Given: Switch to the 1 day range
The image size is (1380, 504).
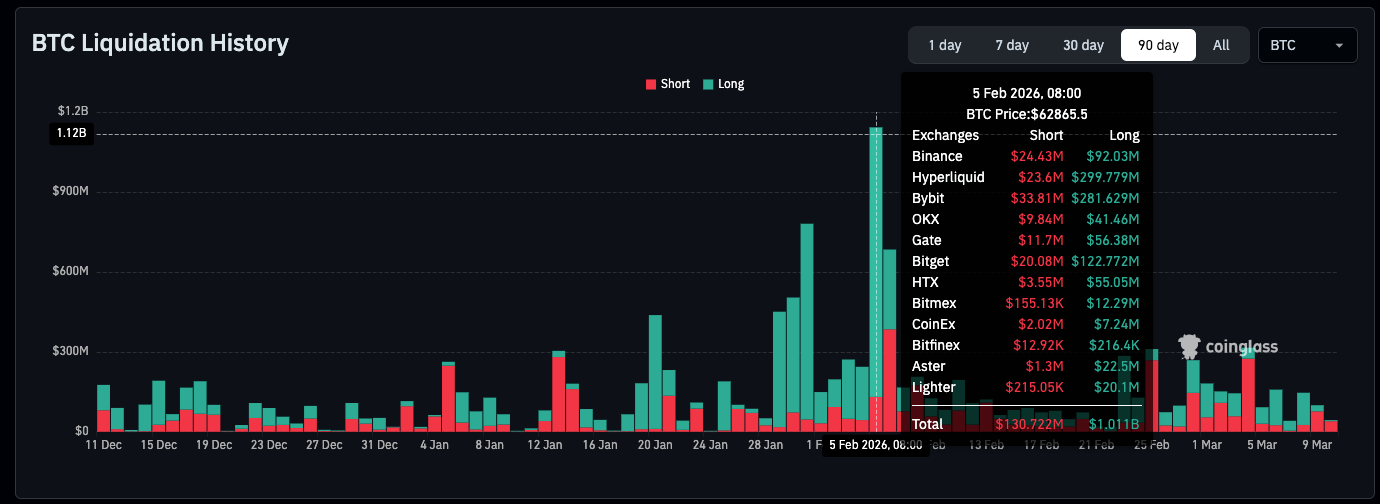Looking at the screenshot, I should [x=944, y=45].
